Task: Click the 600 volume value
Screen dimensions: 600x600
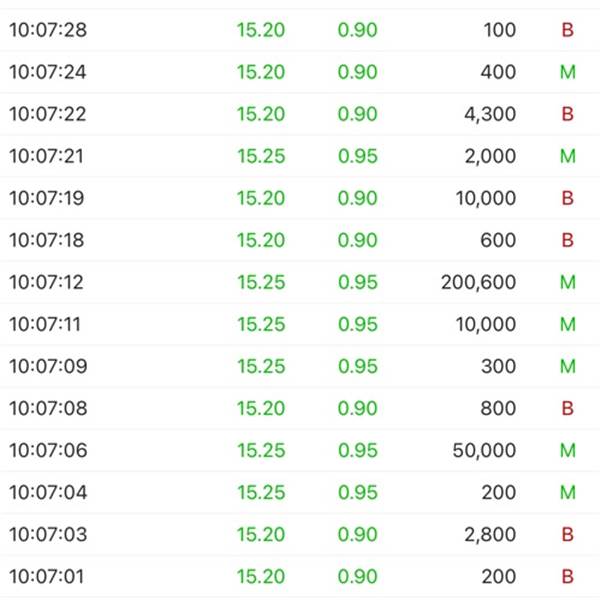Action: tap(498, 240)
